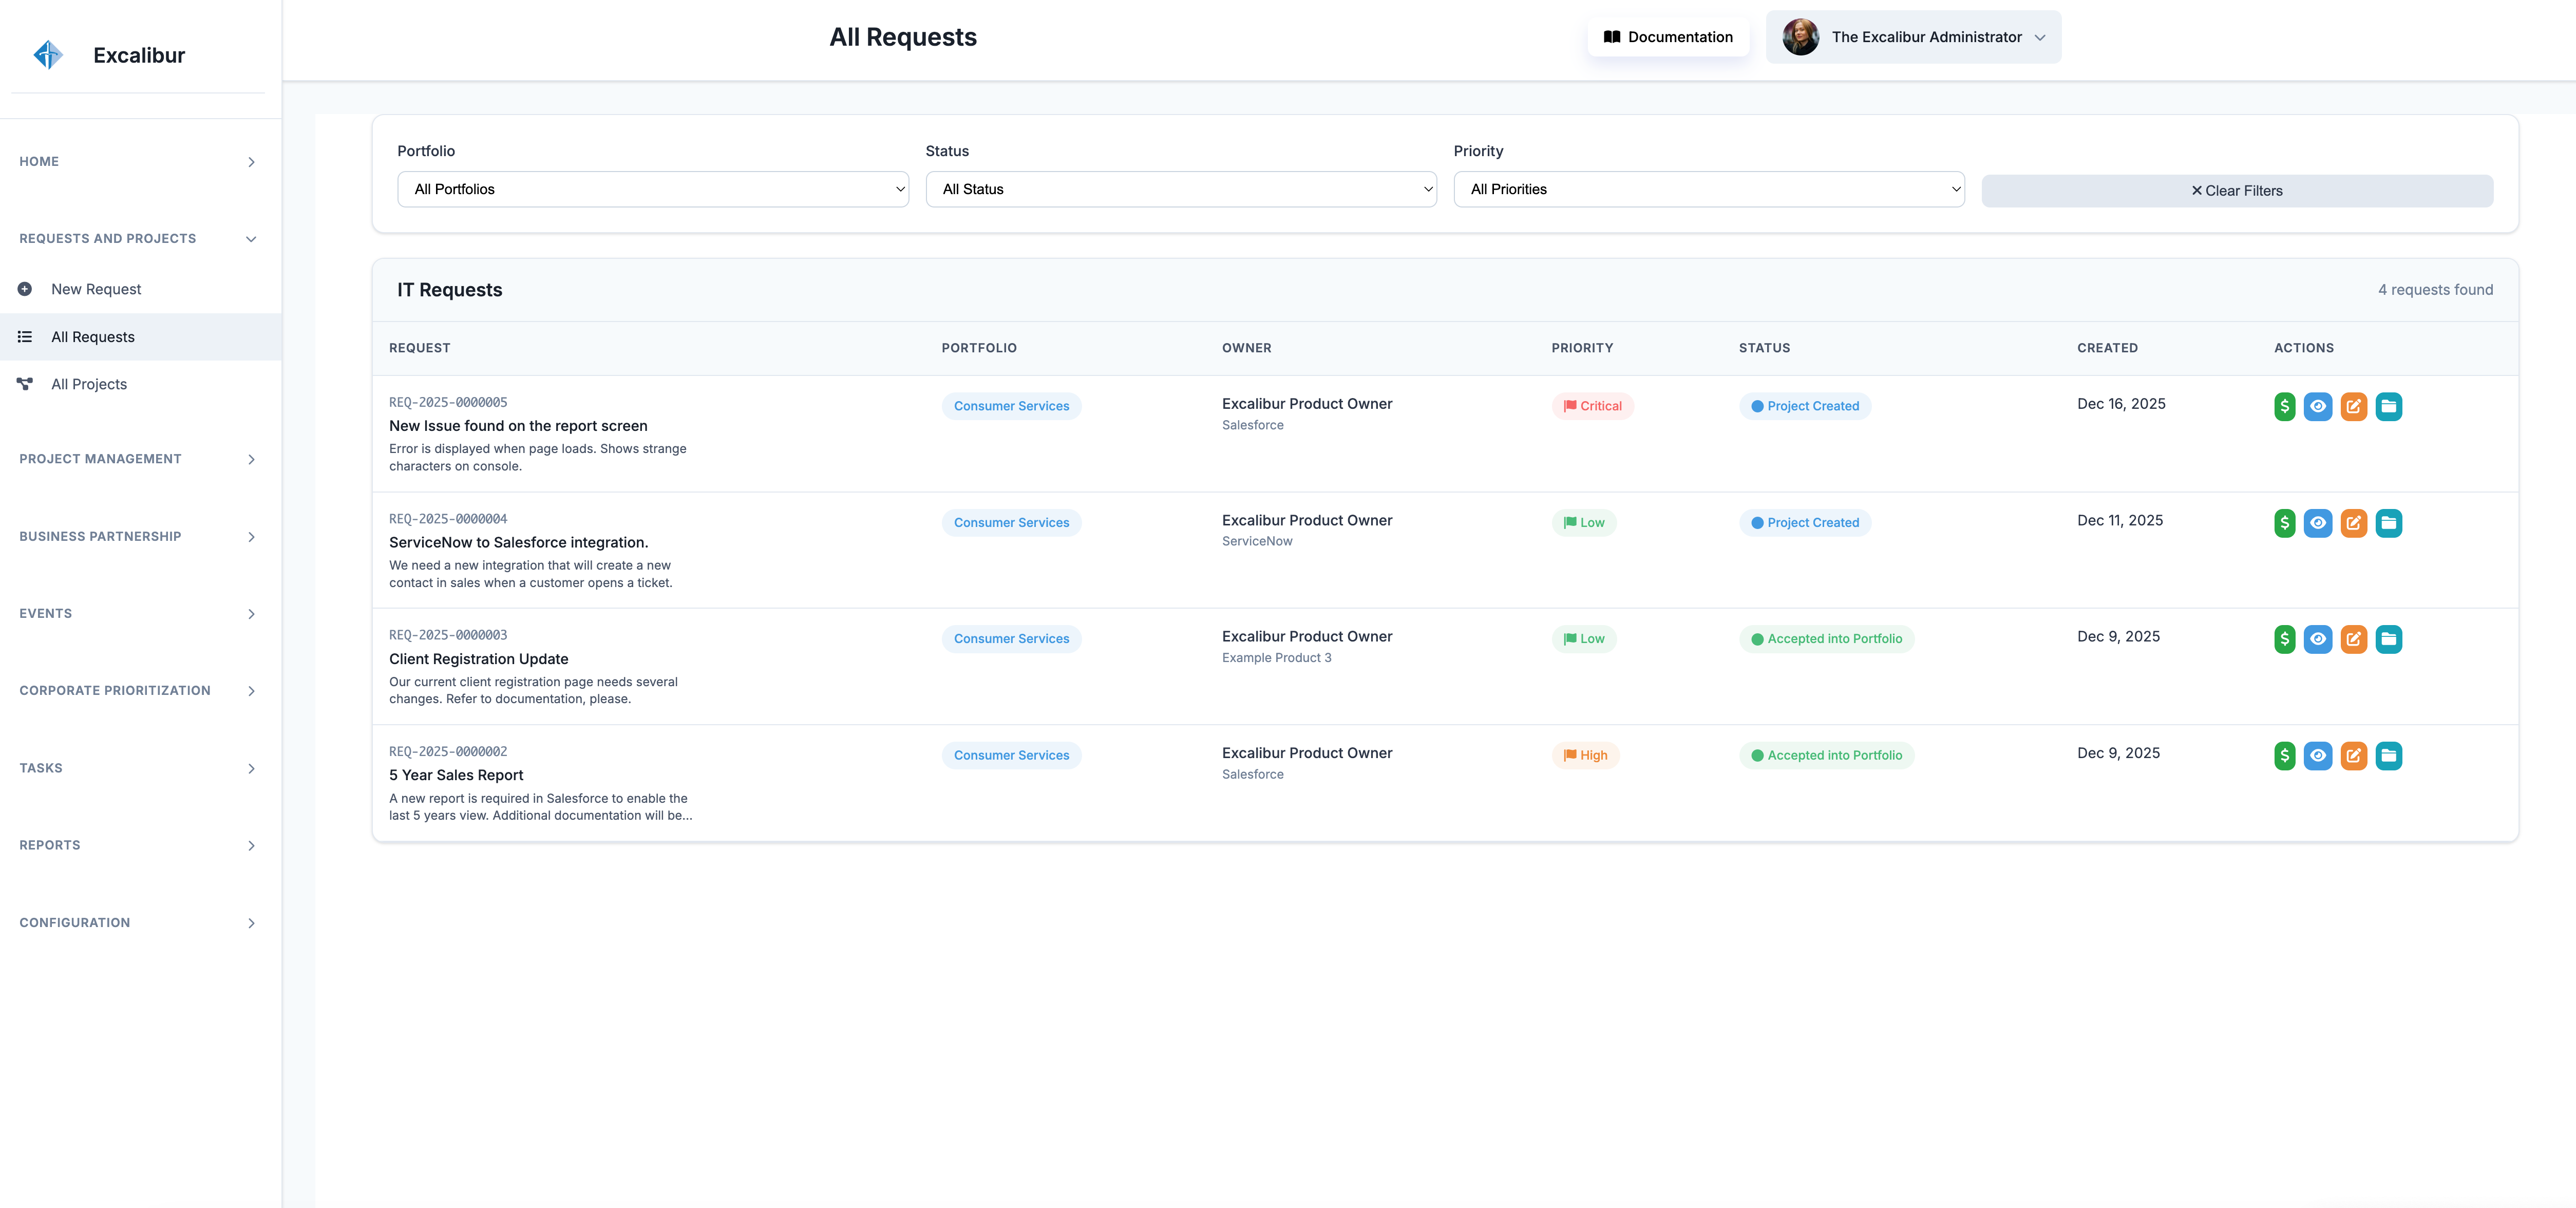2576x1208 pixels.
Task: Click green dollar icon for REQ-2025-0000005
Action: click(x=2284, y=406)
